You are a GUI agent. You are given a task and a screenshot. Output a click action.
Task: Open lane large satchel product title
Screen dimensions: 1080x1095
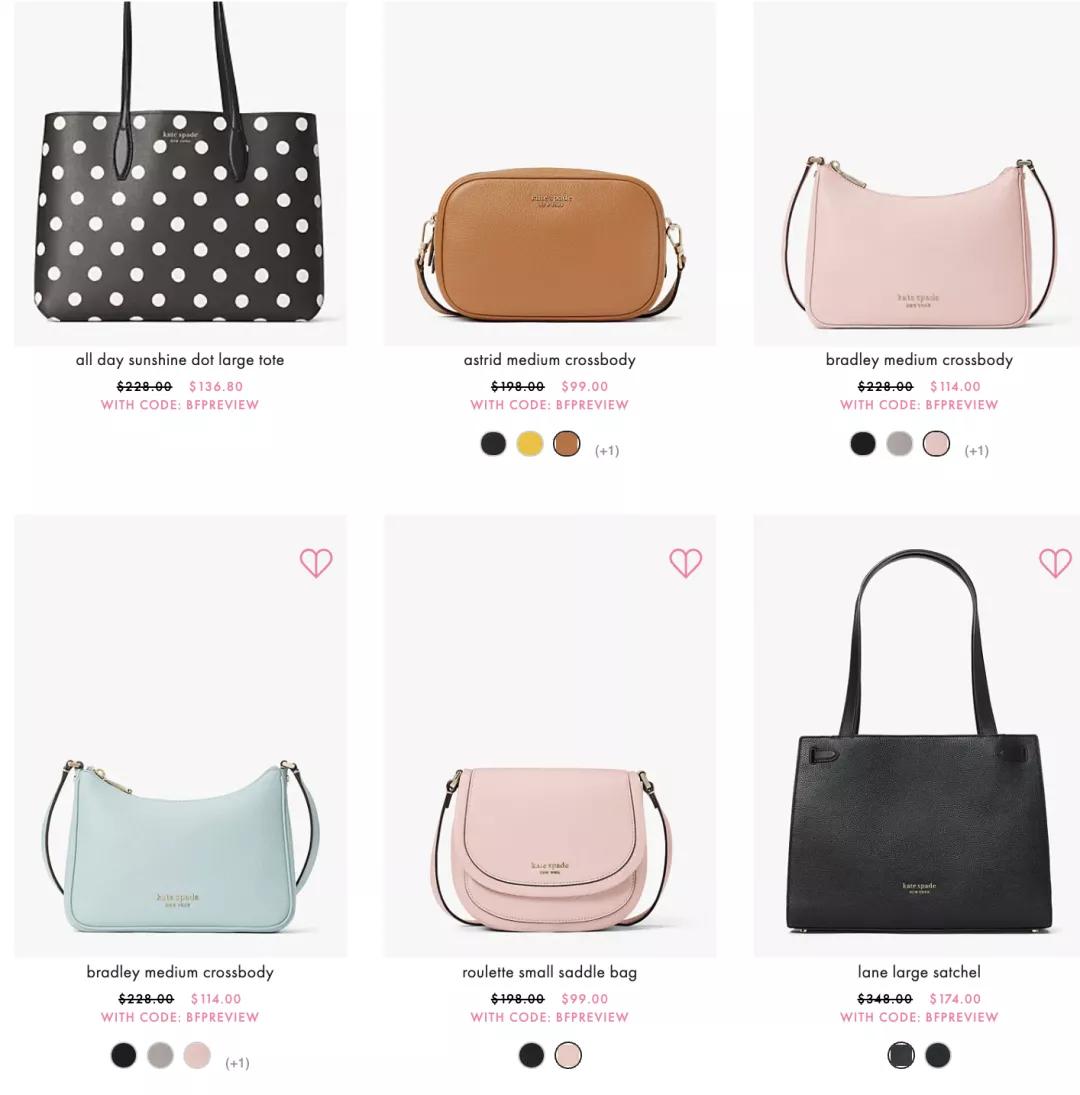point(919,972)
